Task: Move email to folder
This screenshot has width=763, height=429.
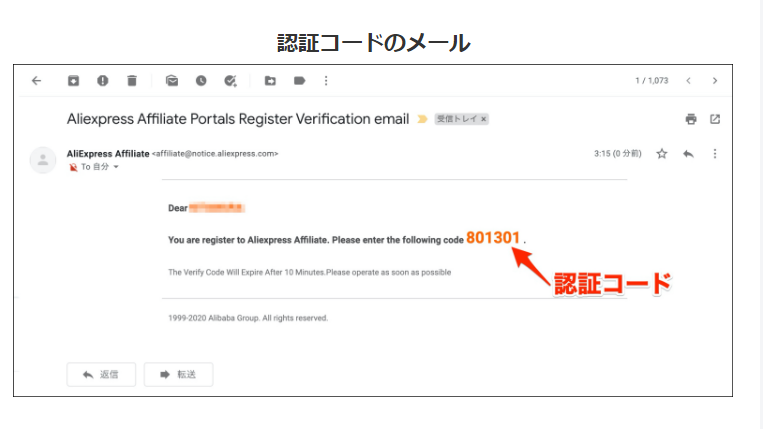Action: point(270,81)
